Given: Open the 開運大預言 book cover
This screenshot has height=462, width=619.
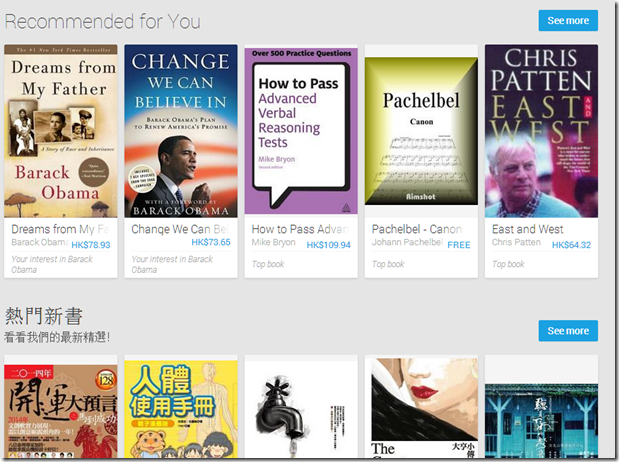Looking at the screenshot, I should point(61,411).
